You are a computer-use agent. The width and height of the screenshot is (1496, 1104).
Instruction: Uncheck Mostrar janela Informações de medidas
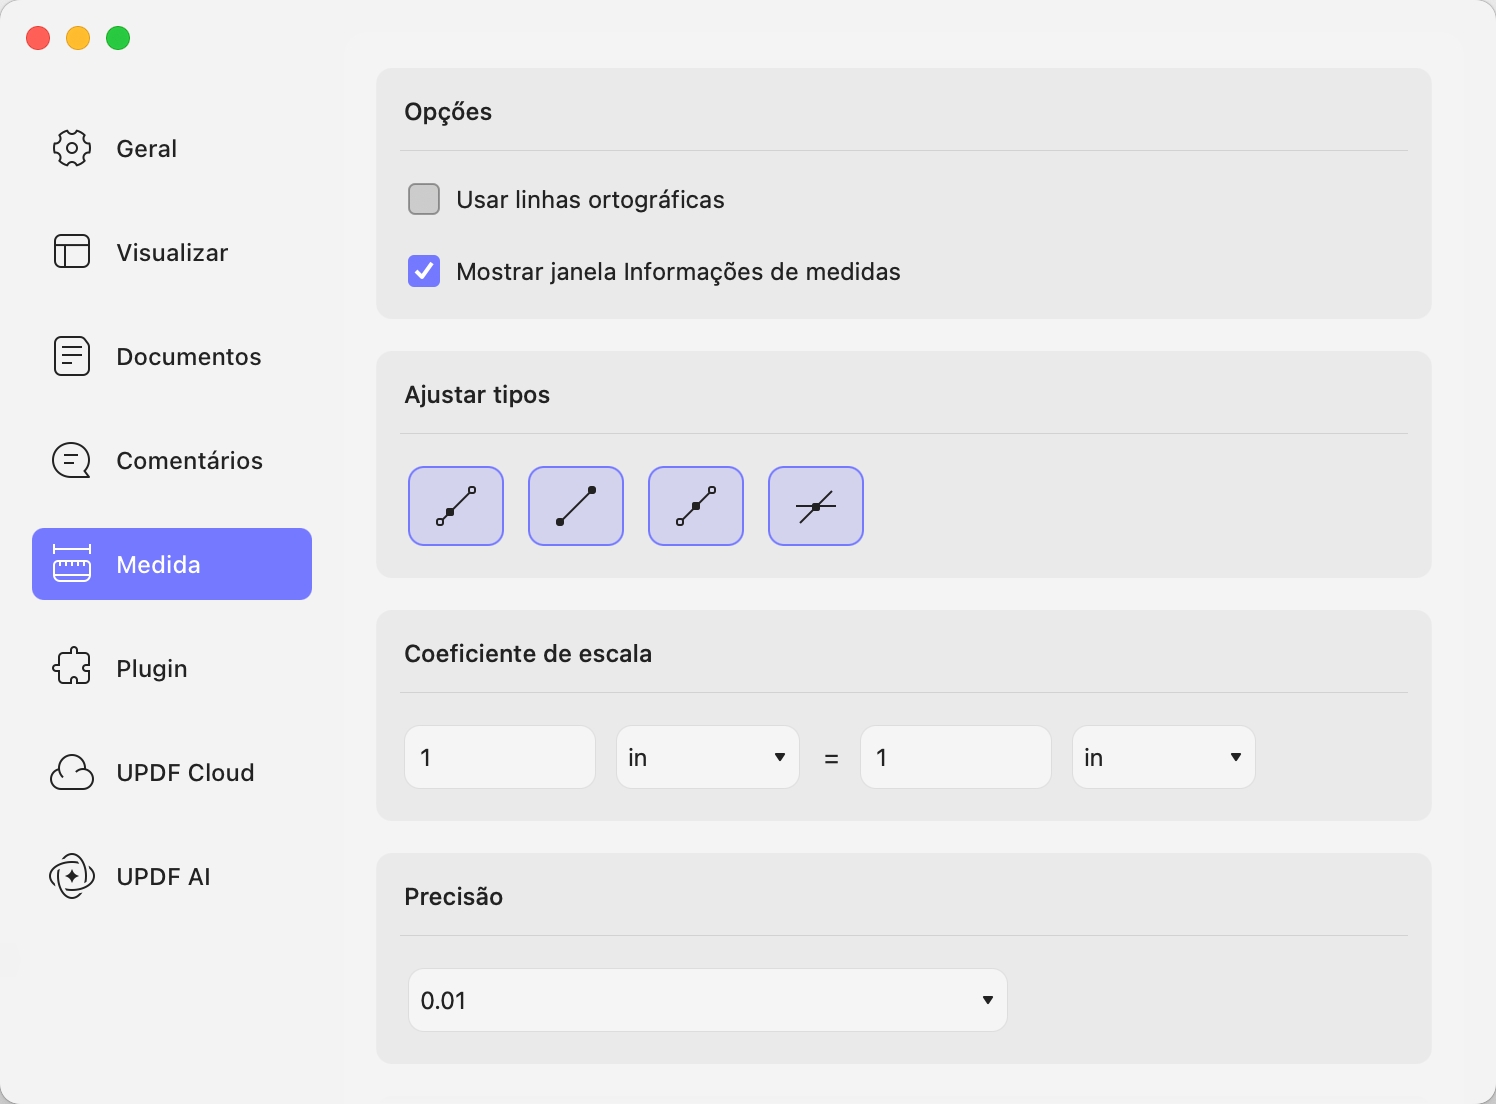click(x=424, y=271)
